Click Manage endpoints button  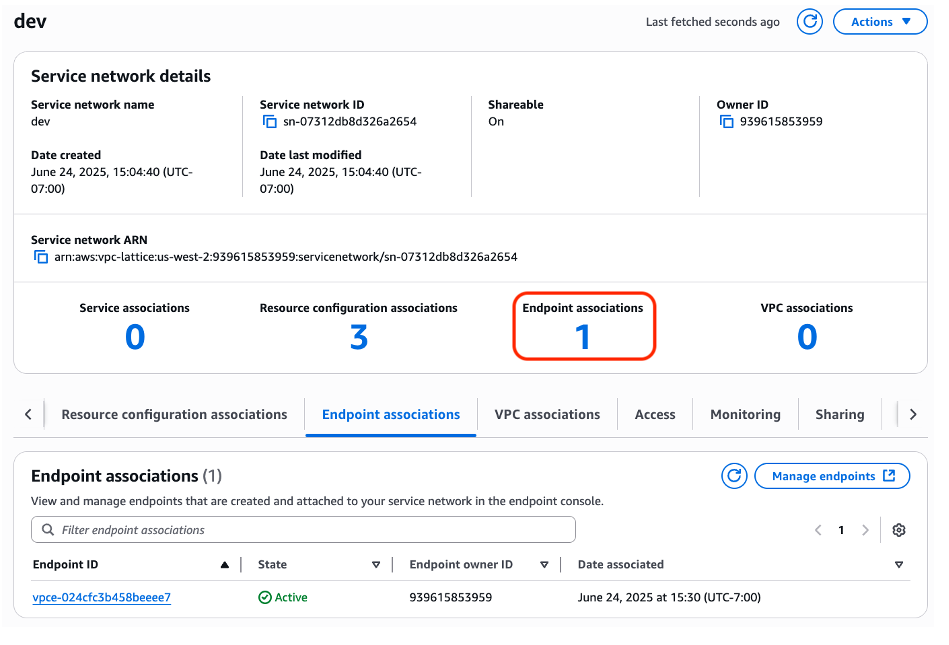tap(832, 476)
